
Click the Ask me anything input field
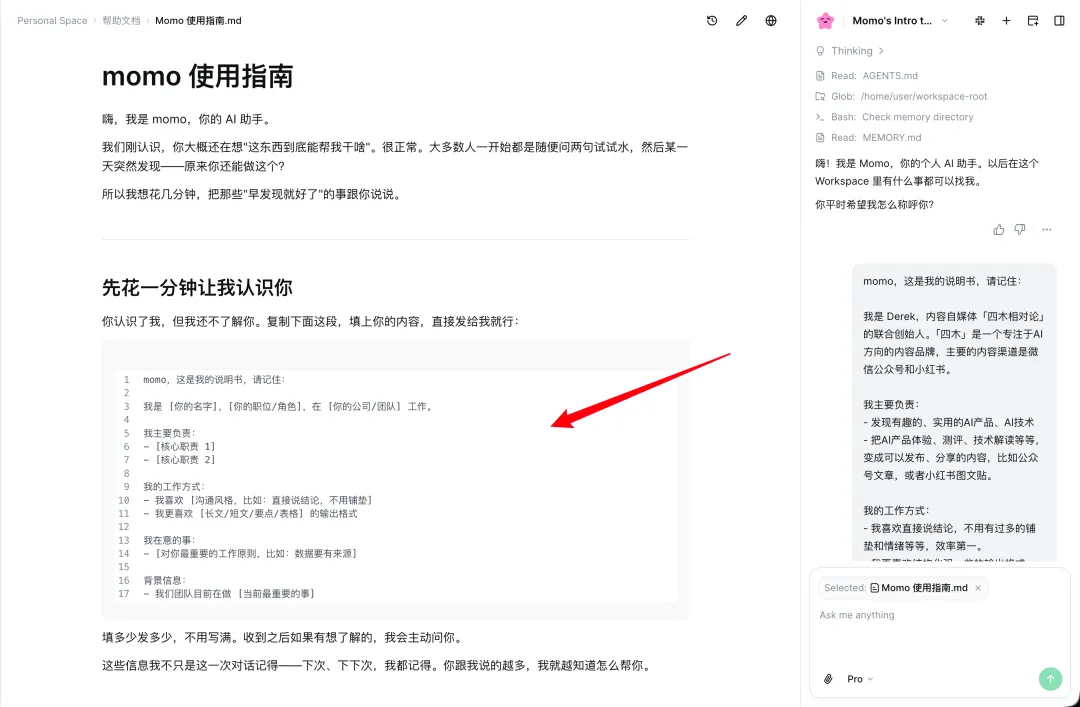pos(928,615)
